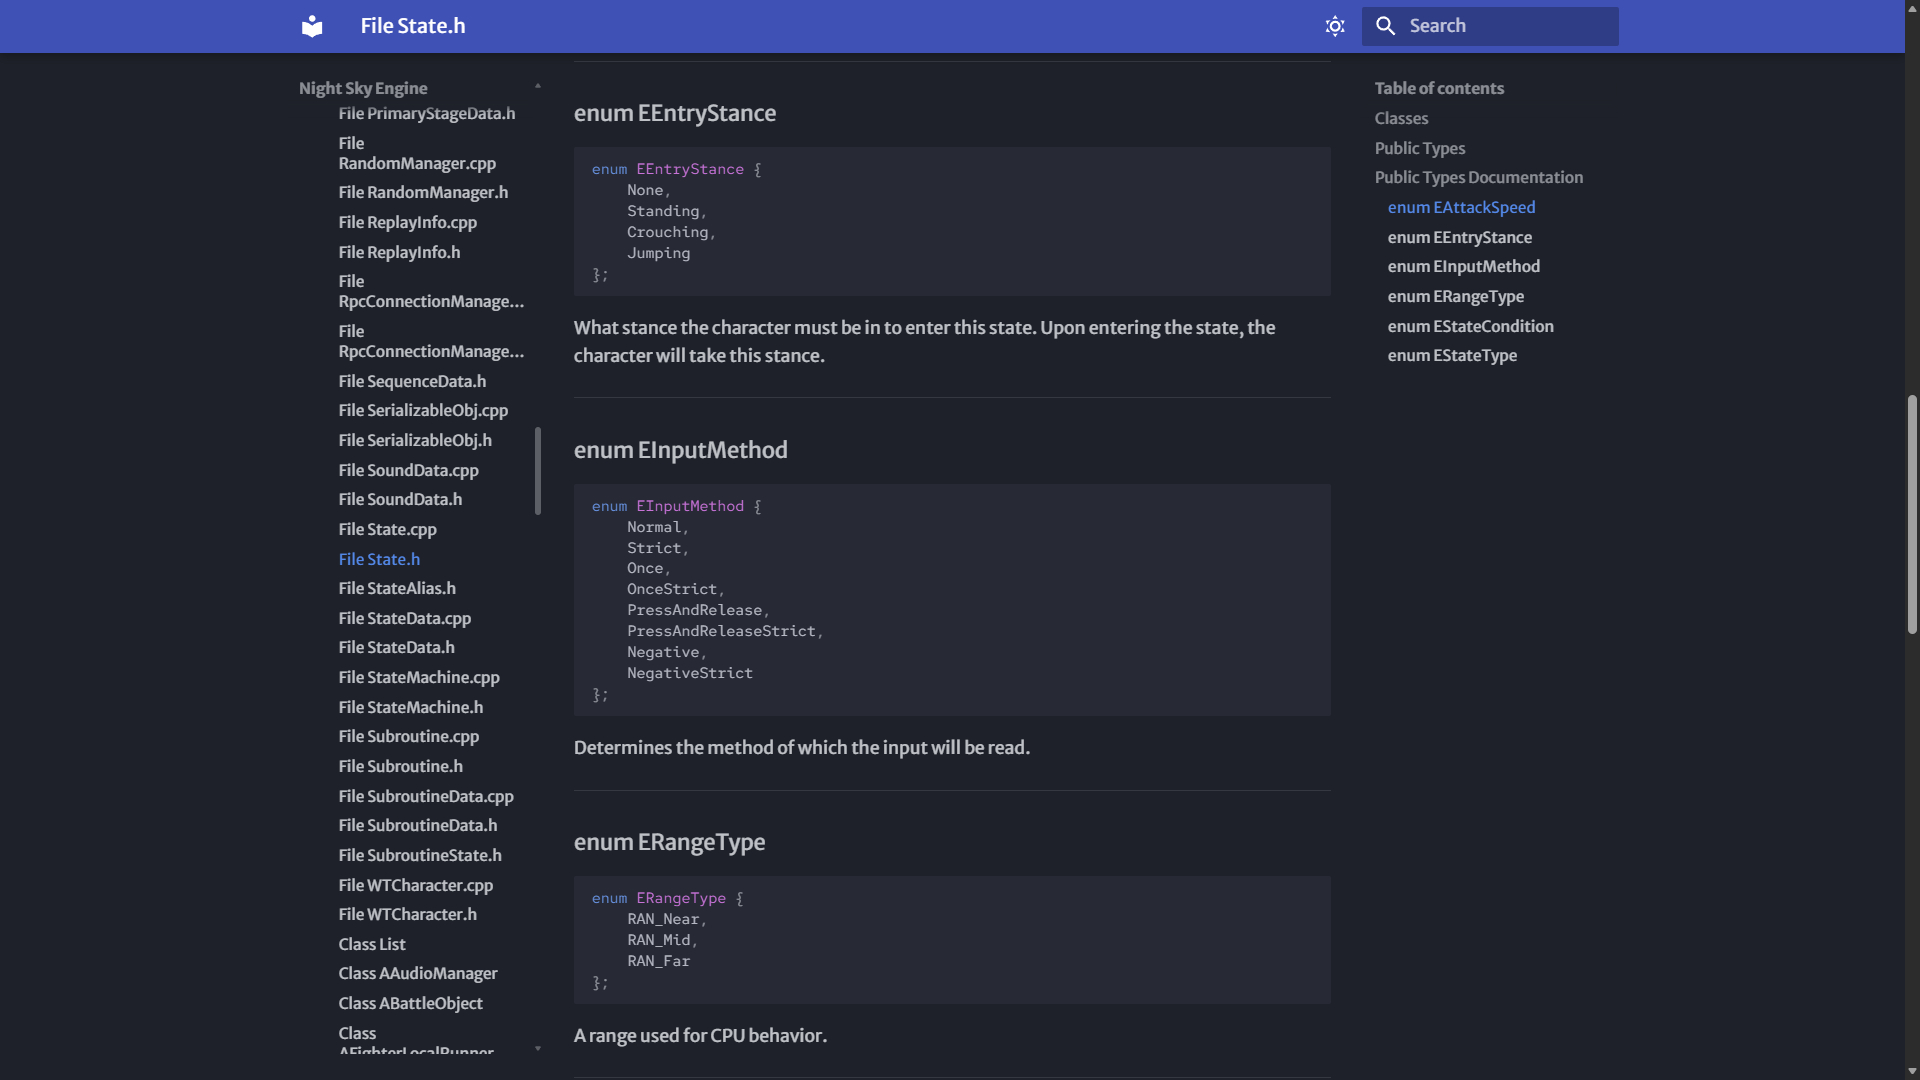
Task: Open File State.cpp in sidebar
Action: click(387, 529)
